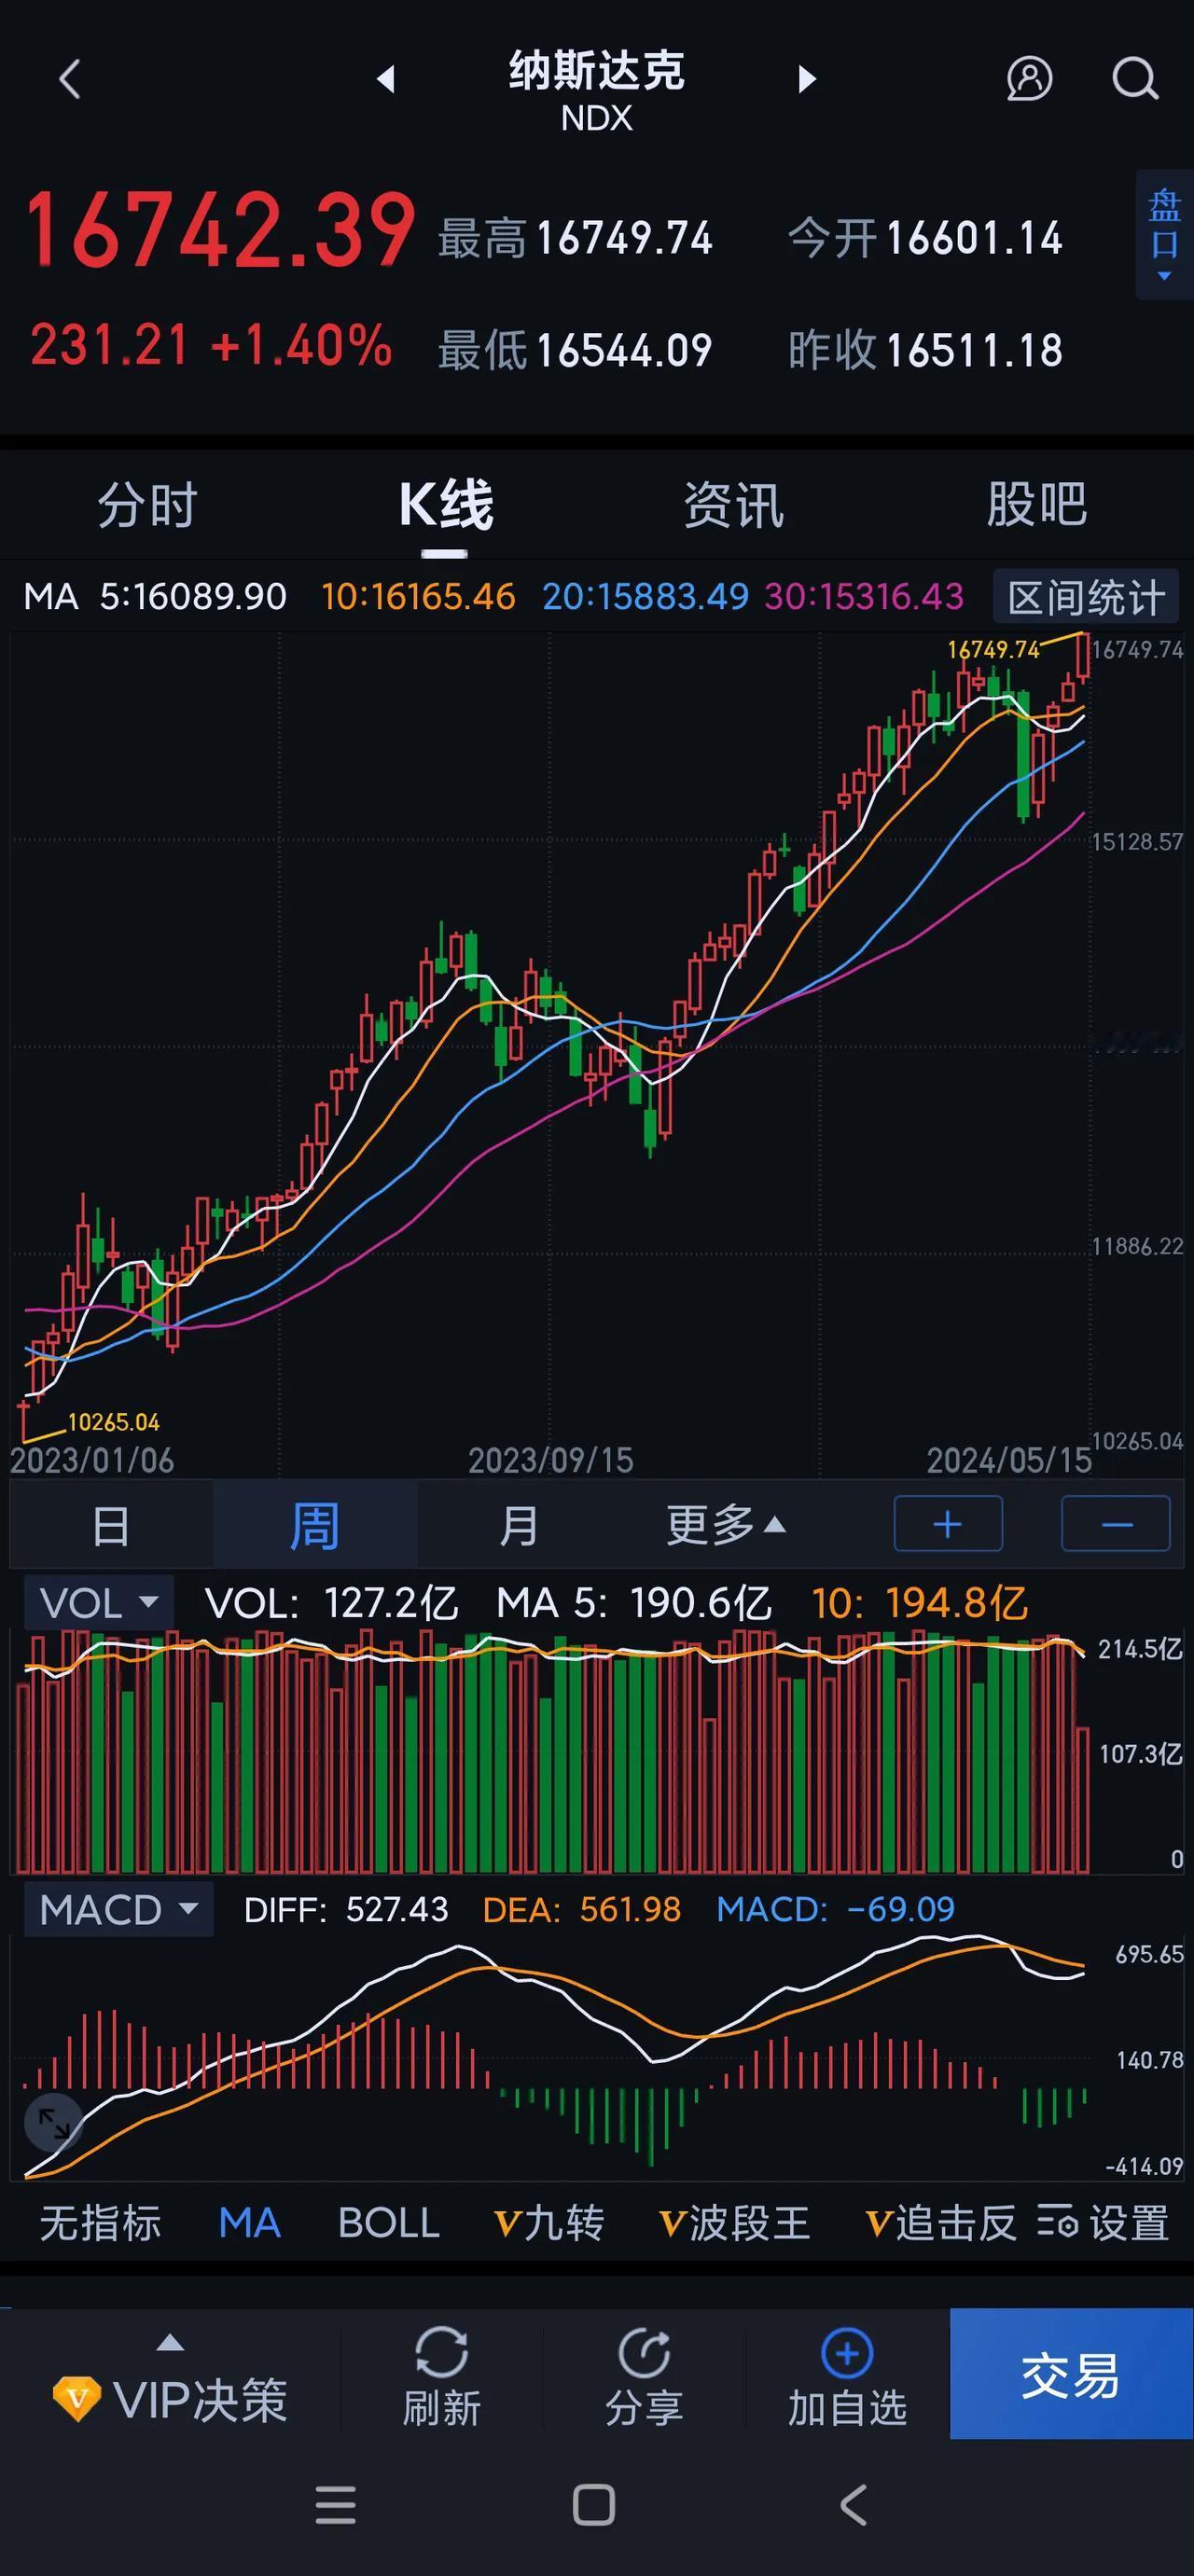Select the K线 tab

[445, 504]
